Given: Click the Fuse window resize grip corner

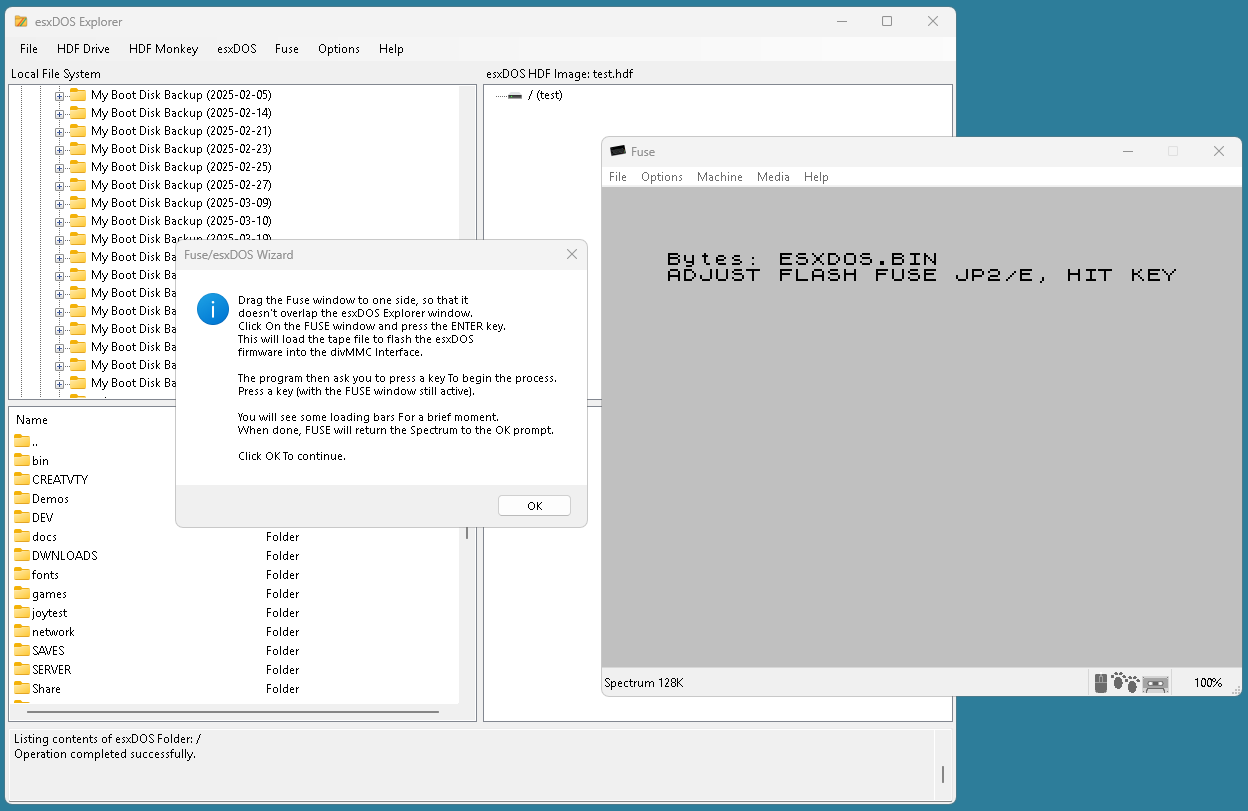Looking at the screenshot, I should tap(1235, 689).
